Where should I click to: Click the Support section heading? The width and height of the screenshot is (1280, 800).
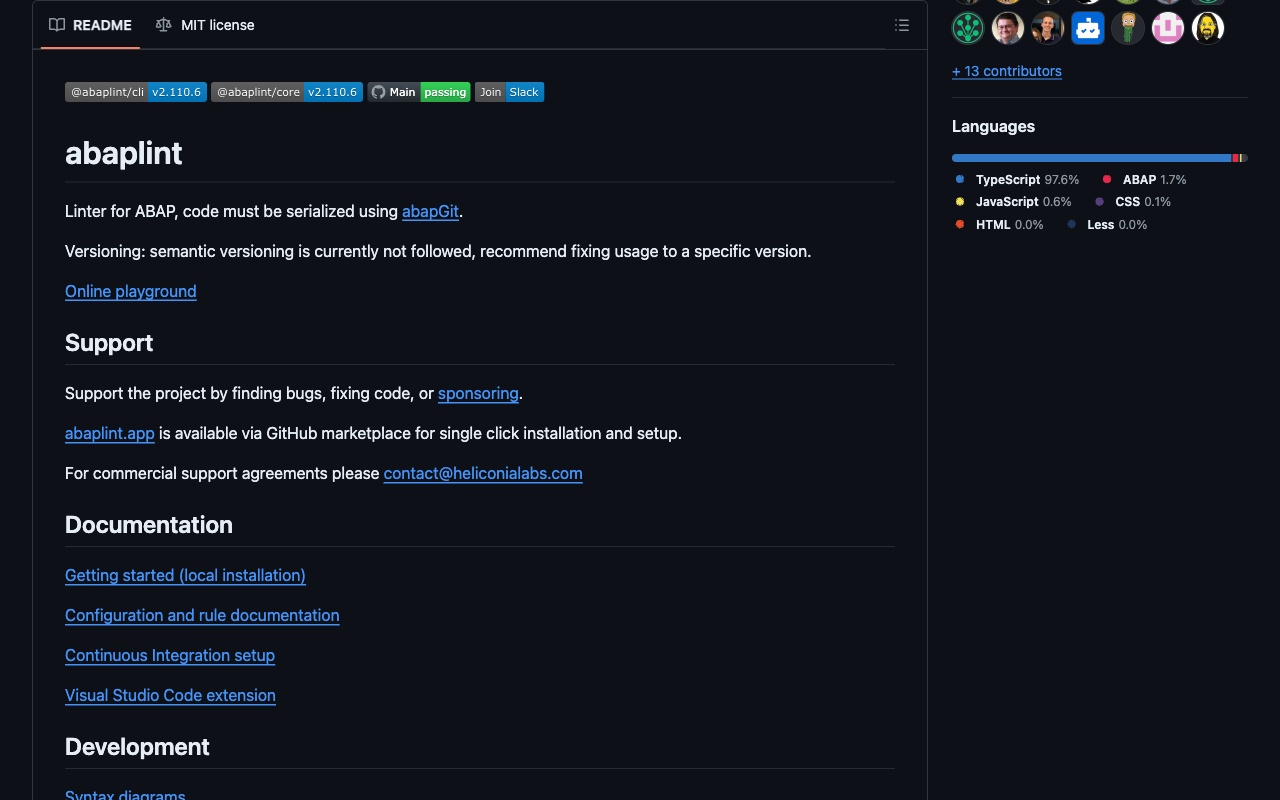coord(109,343)
